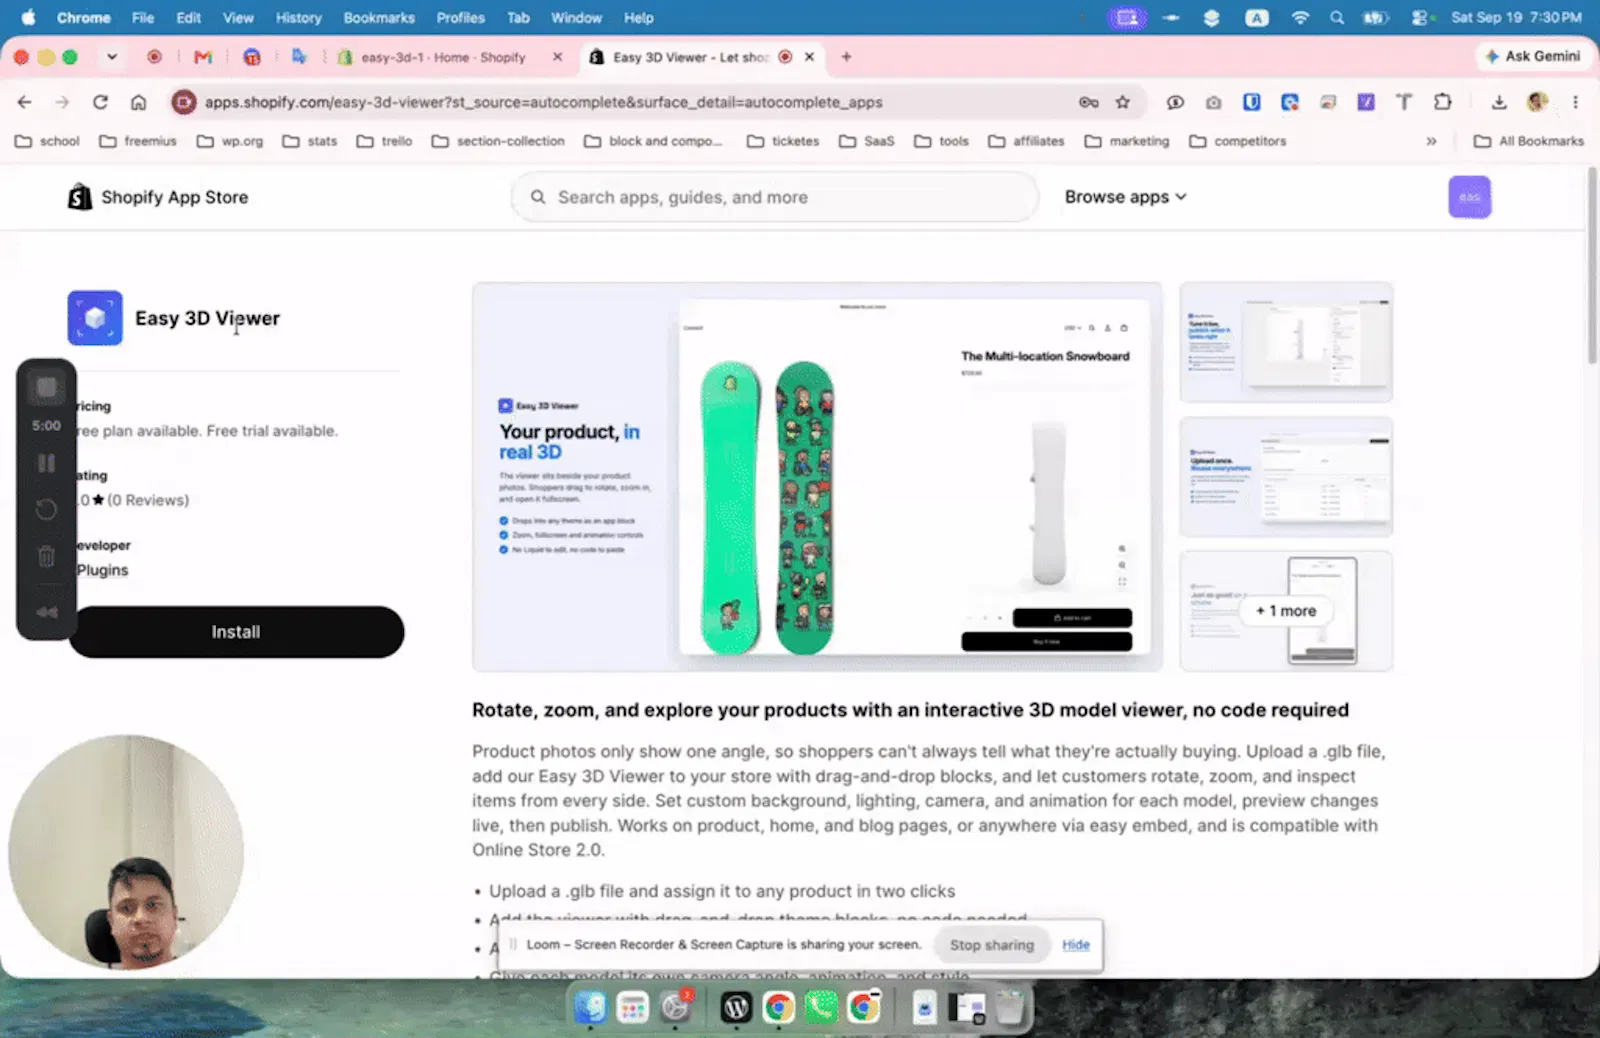Pause the Loom recording
This screenshot has height=1038, width=1600.
46,463
